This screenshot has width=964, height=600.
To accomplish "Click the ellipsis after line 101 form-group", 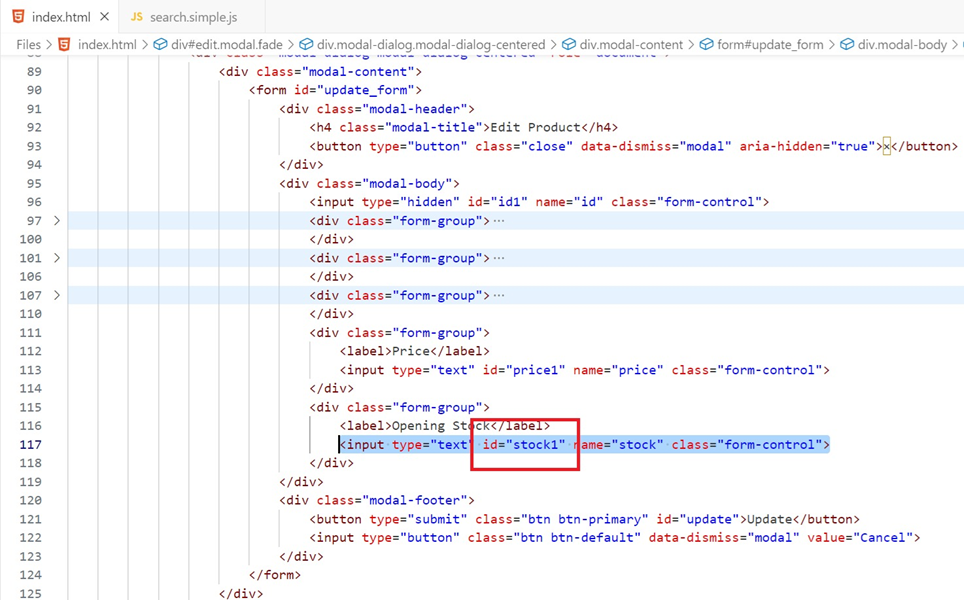I will coord(499,258).
